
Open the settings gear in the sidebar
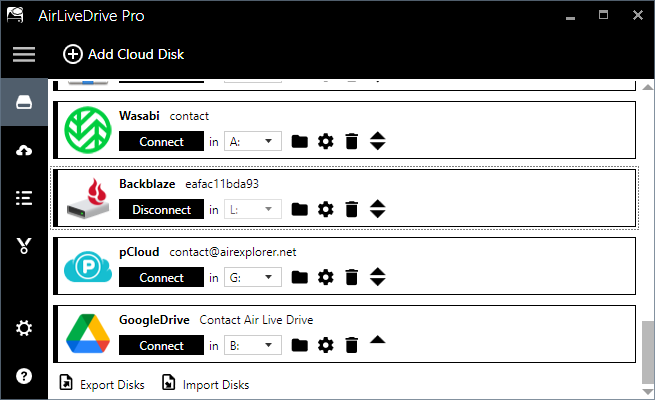click(x=24, y=328)
